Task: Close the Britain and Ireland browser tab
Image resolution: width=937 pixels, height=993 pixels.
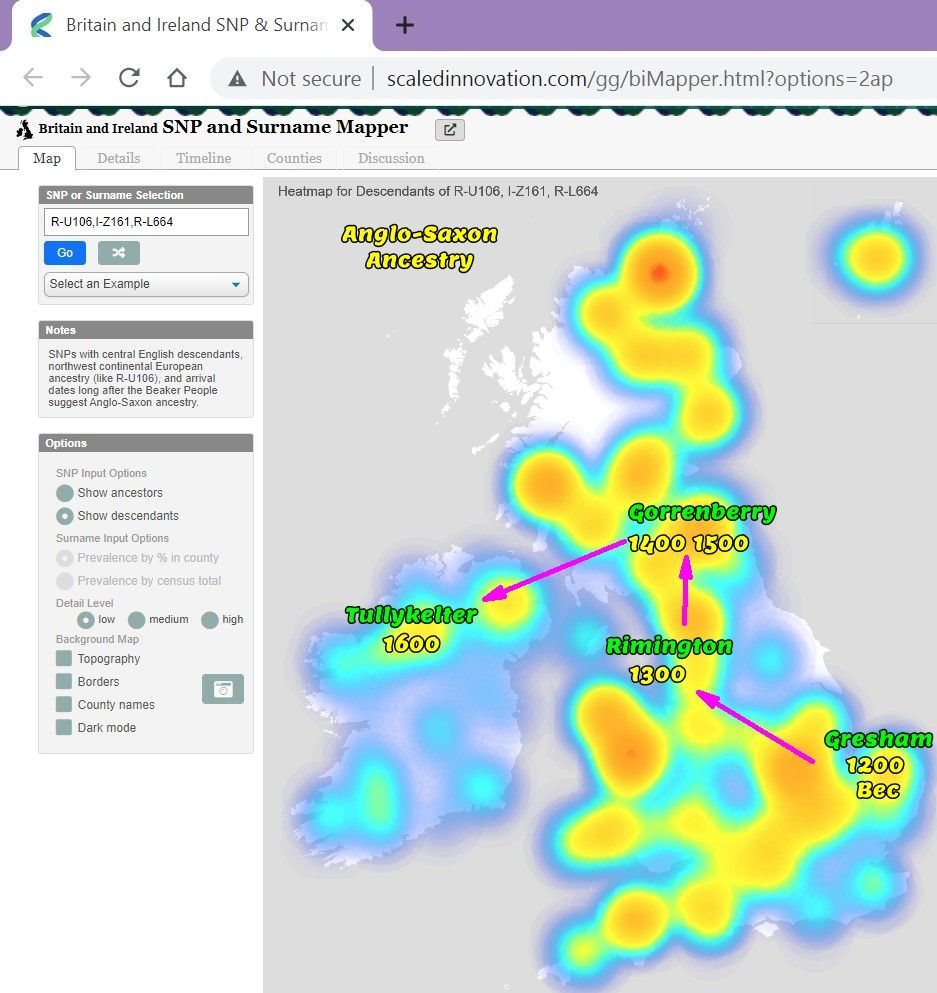Action: tap(348, 25)
